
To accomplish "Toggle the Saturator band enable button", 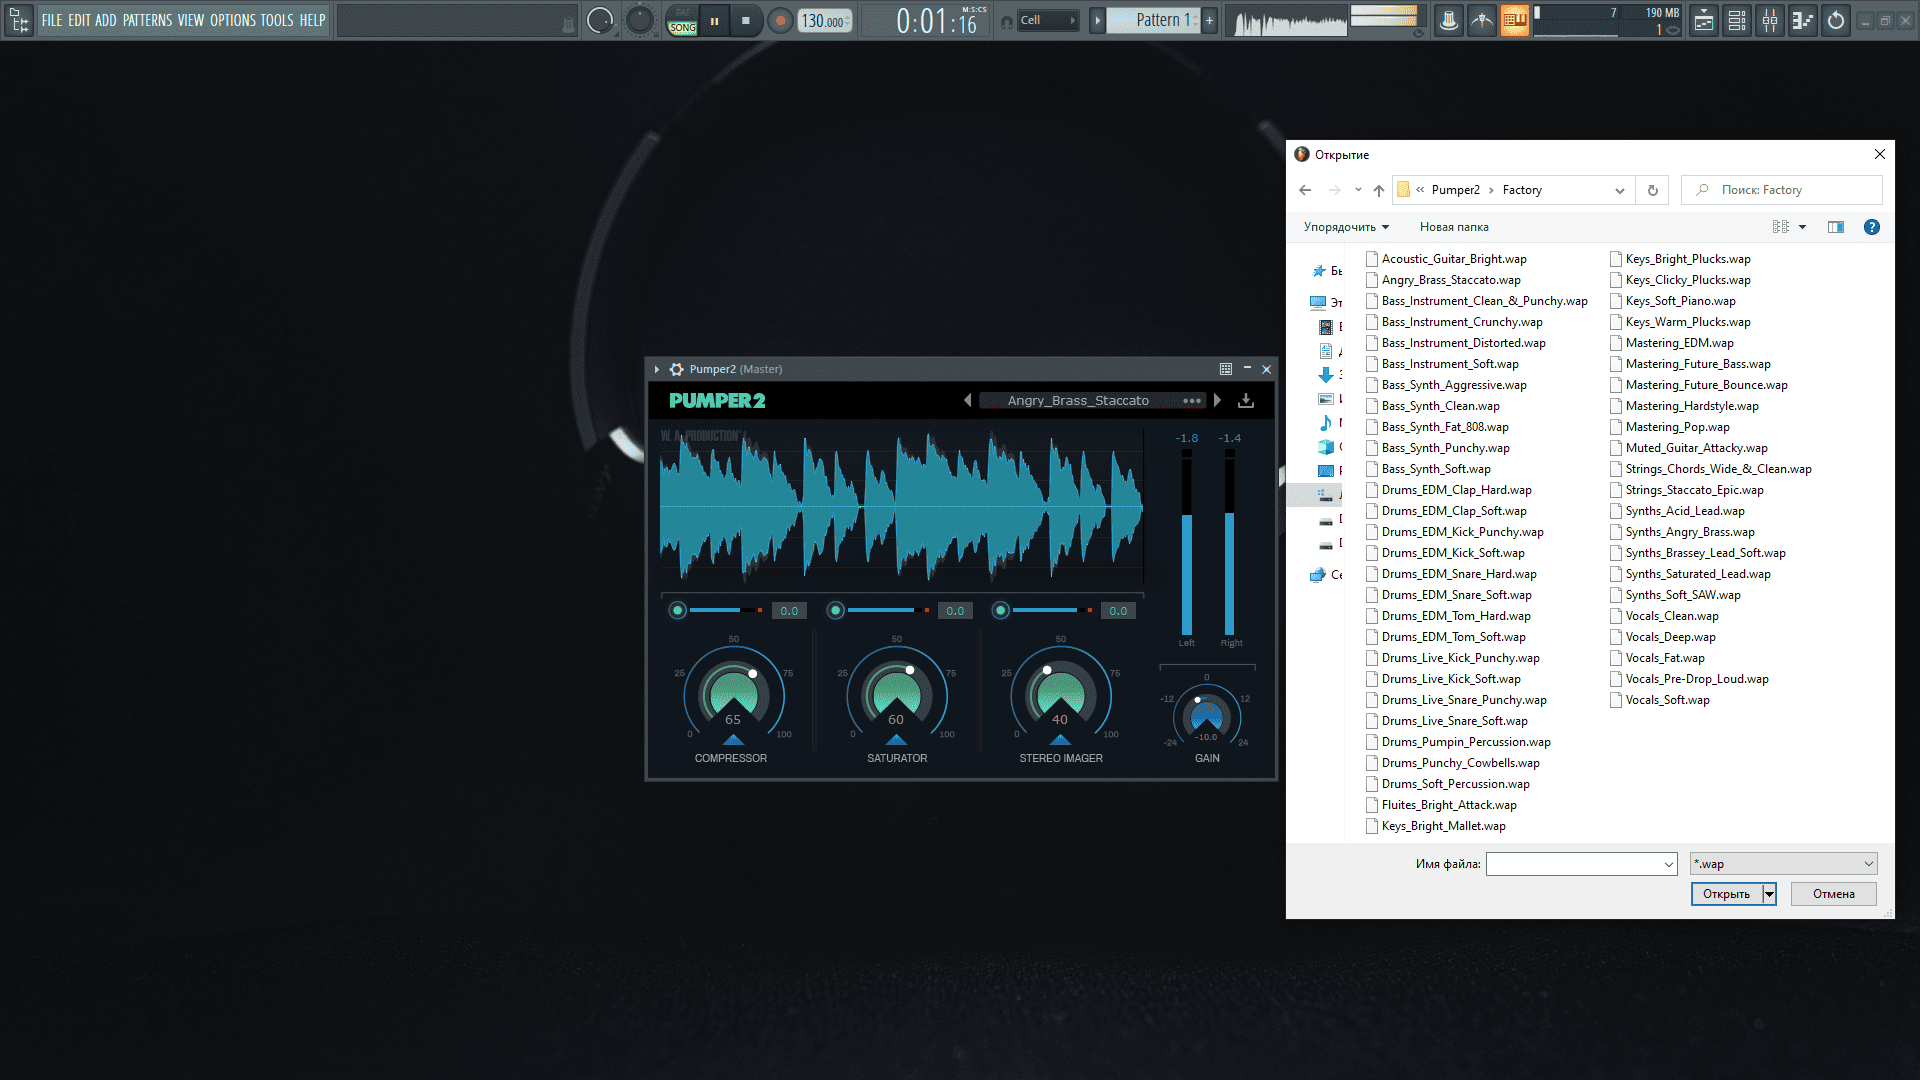I will 836,610.
